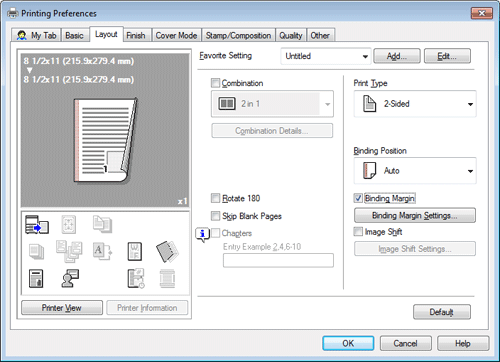
Task: Open the Stamp/Composition tab
Action: (x=238, y=35)
